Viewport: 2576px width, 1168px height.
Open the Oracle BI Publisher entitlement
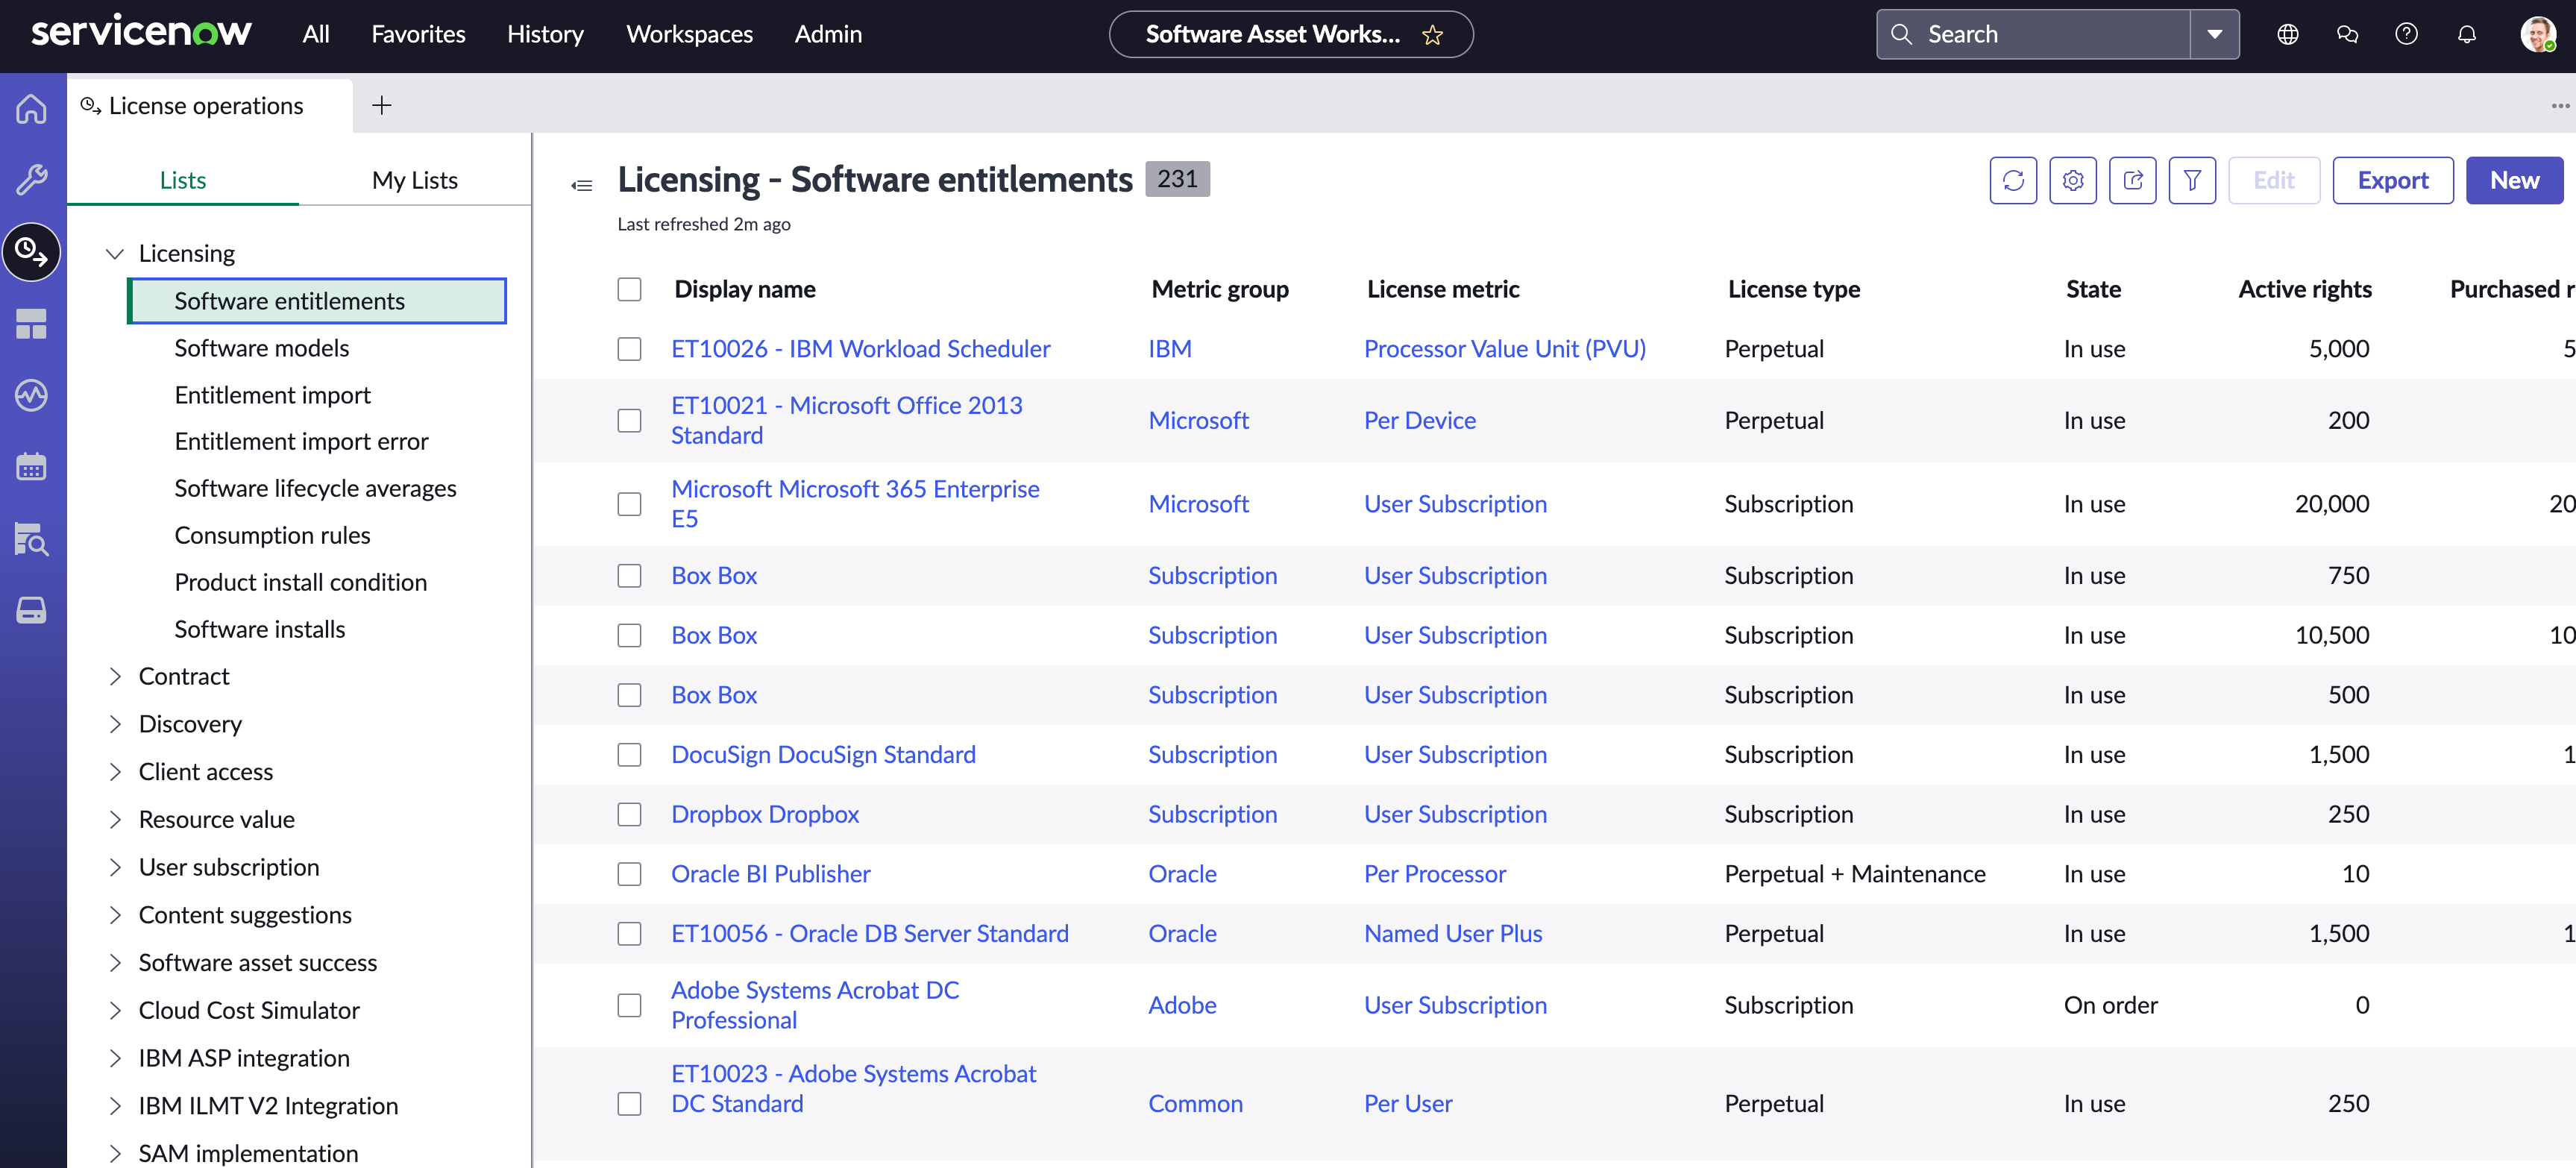[770, 875]
